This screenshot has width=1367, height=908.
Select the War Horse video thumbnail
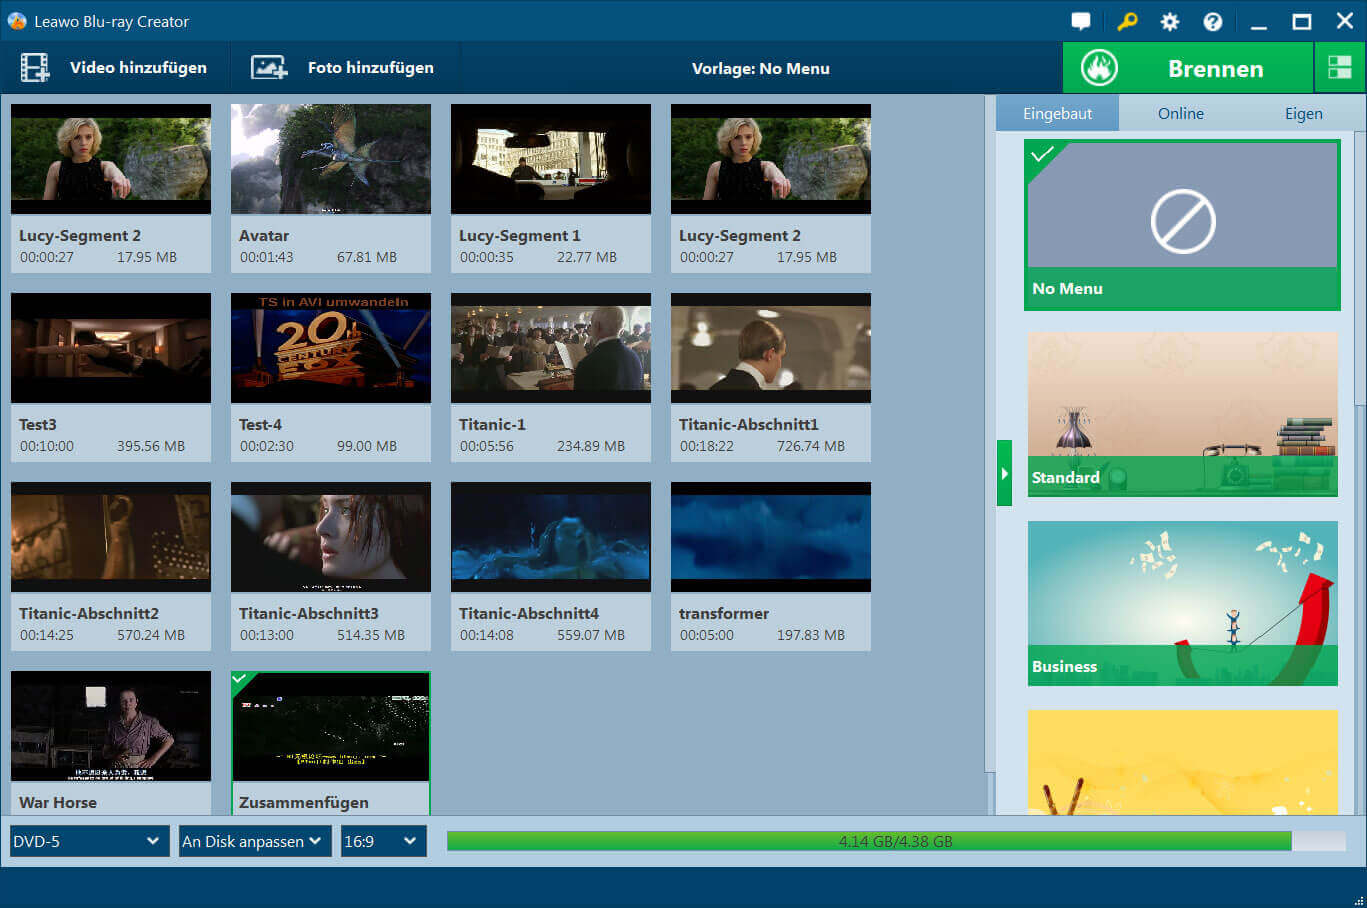(111, 726)
